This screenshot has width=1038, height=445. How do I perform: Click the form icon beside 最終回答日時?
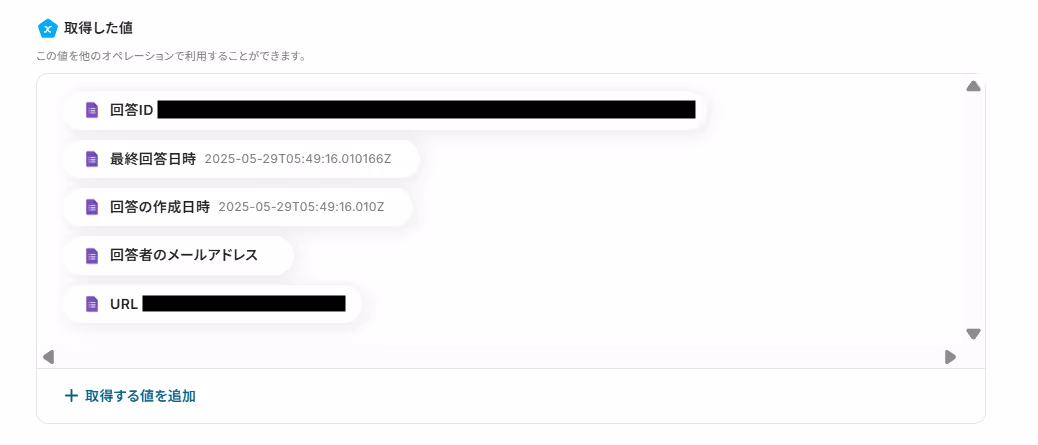click(x=92, y=159)
